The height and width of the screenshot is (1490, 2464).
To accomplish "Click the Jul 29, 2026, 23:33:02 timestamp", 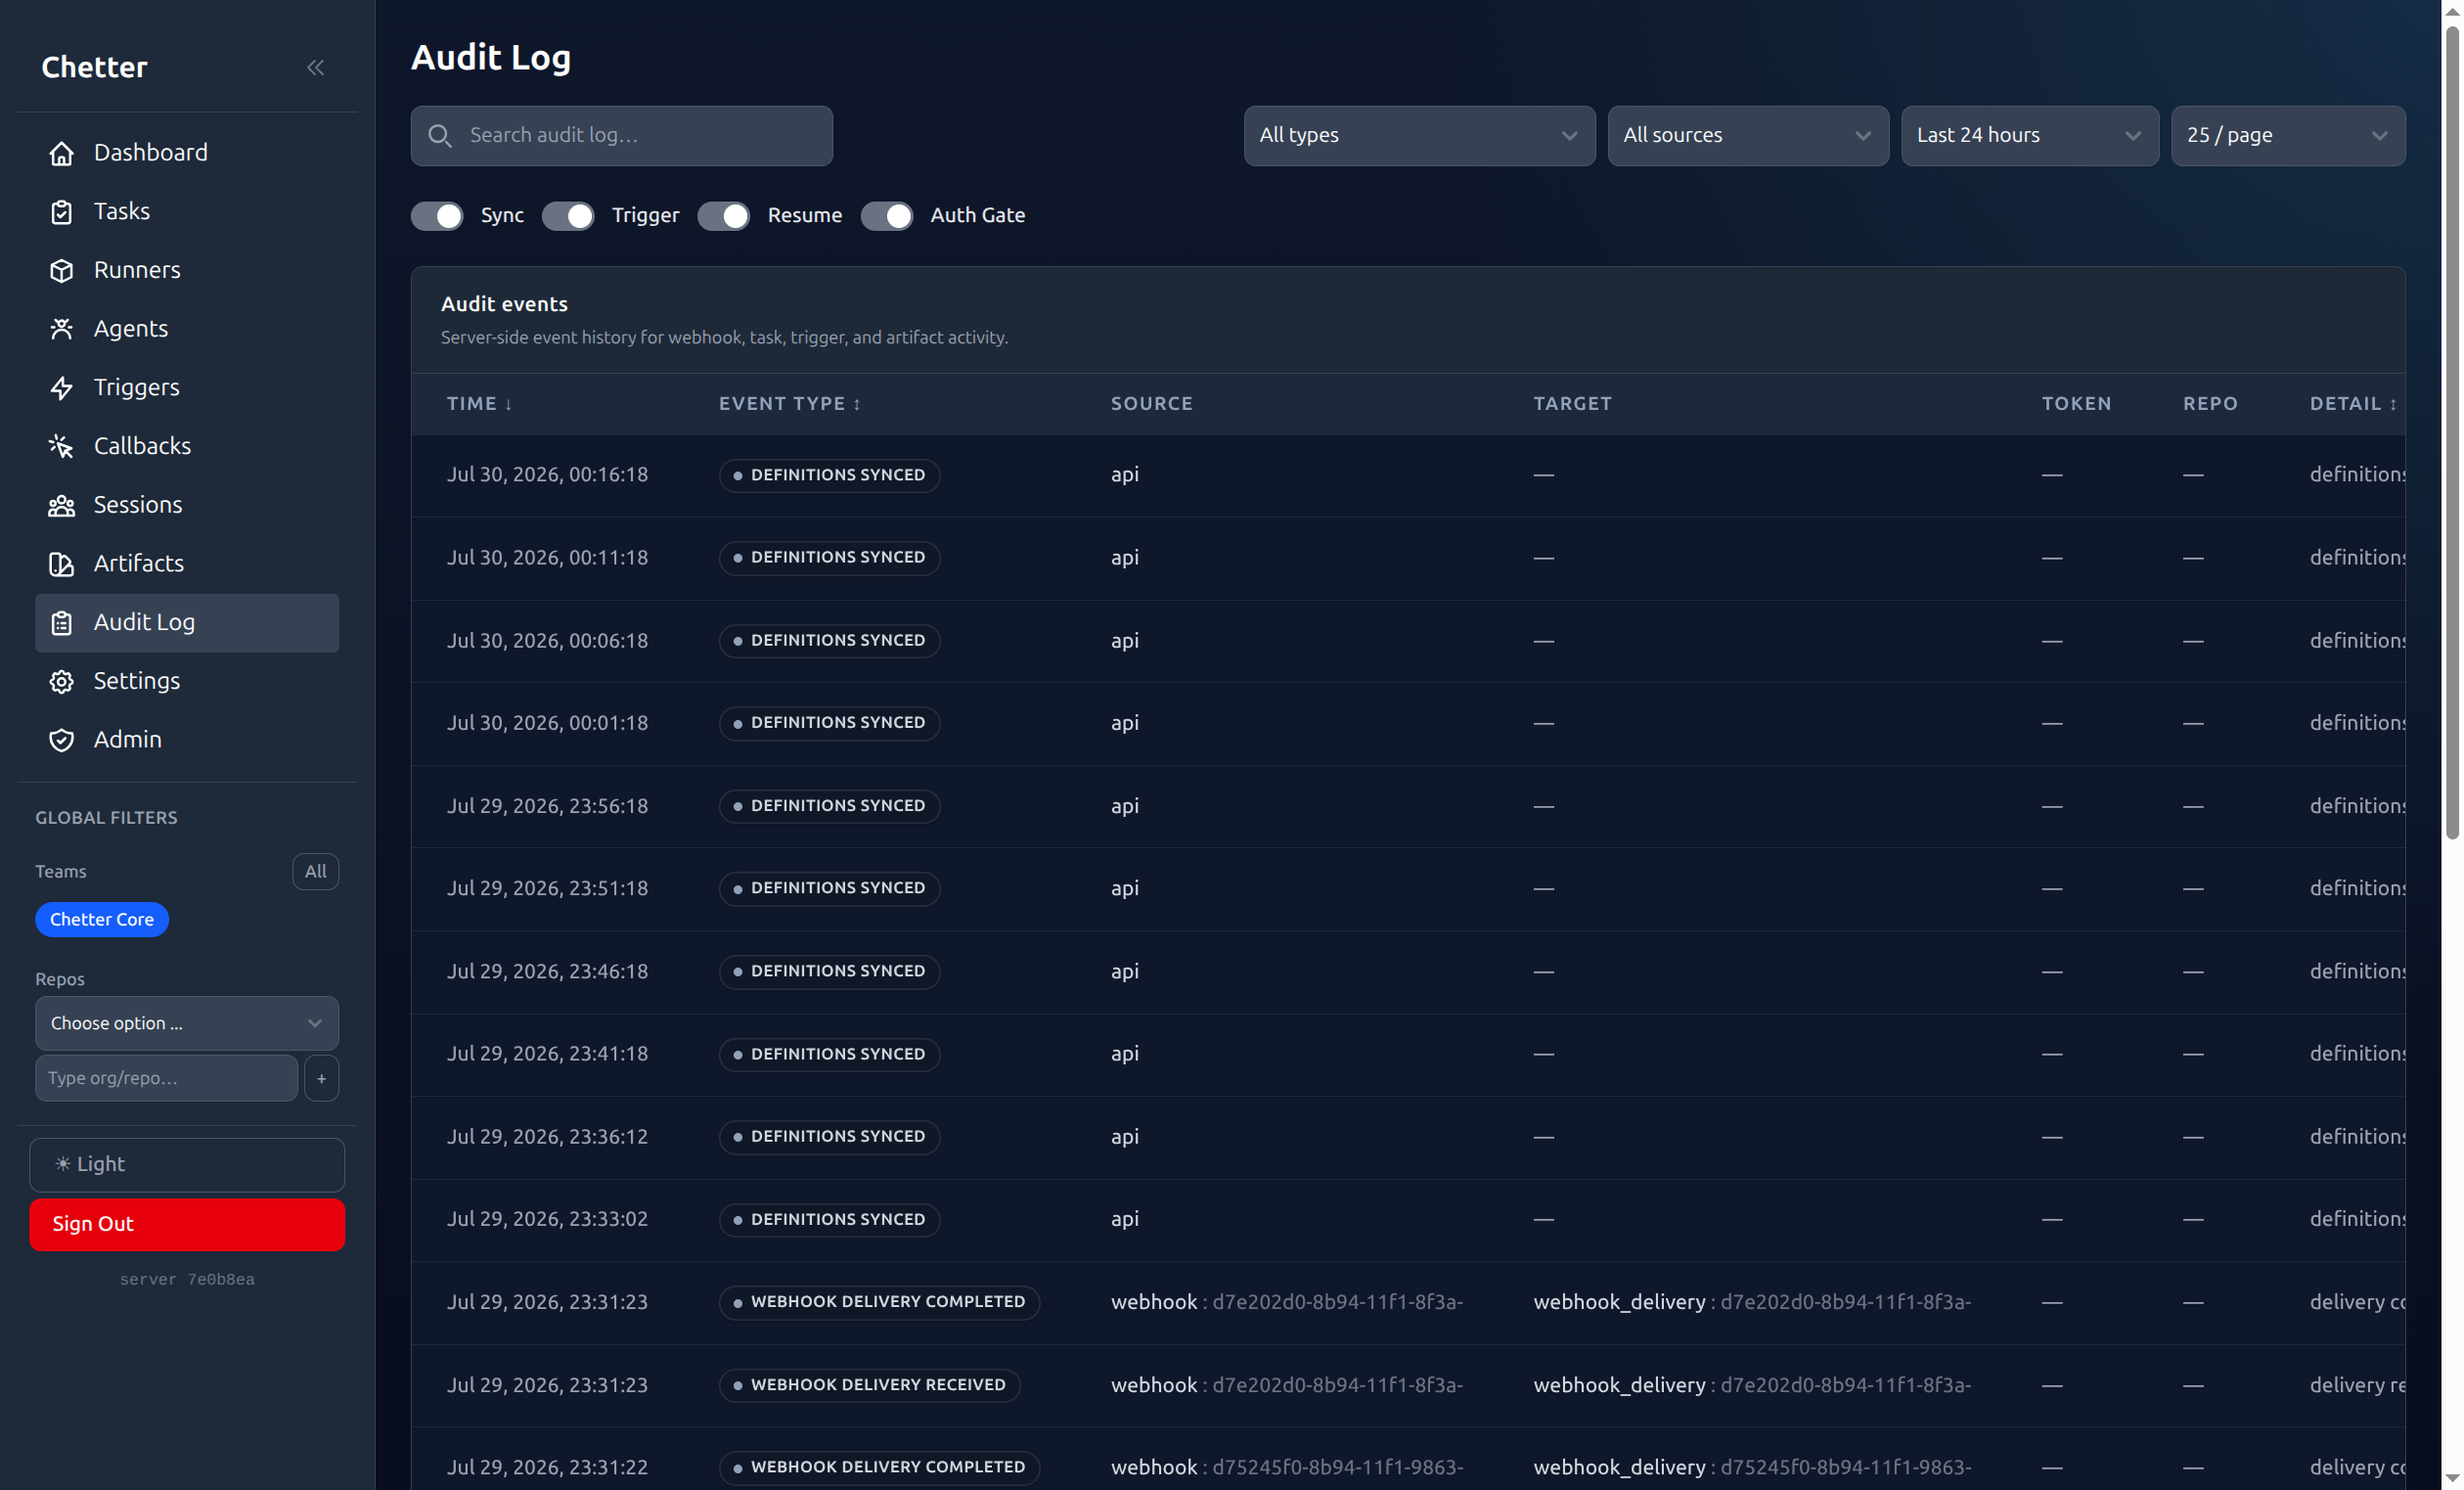I will (x=547, y=1219).
